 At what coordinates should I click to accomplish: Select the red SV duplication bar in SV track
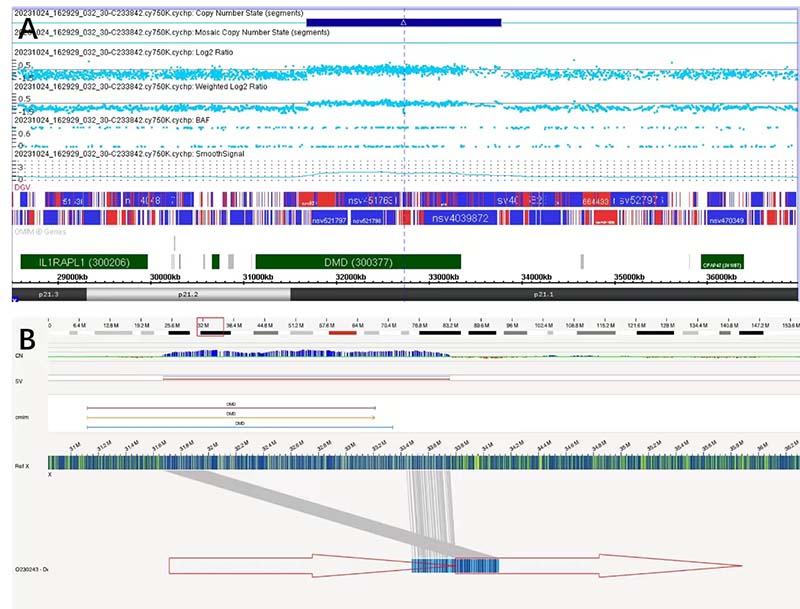point(307,378)
